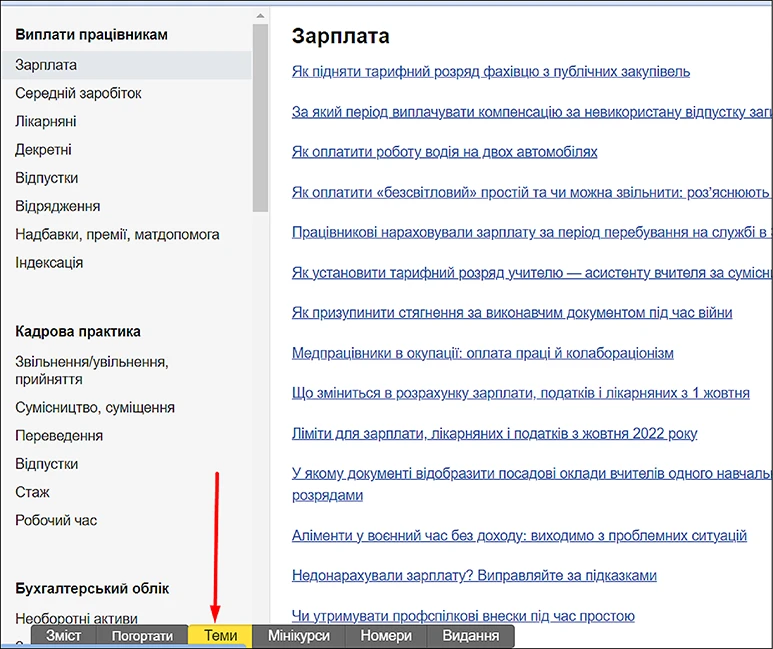The width and height of the screenshot is (773, 649).
Task: Open Середній заробіток topic
Action: (x=78, y=93)
